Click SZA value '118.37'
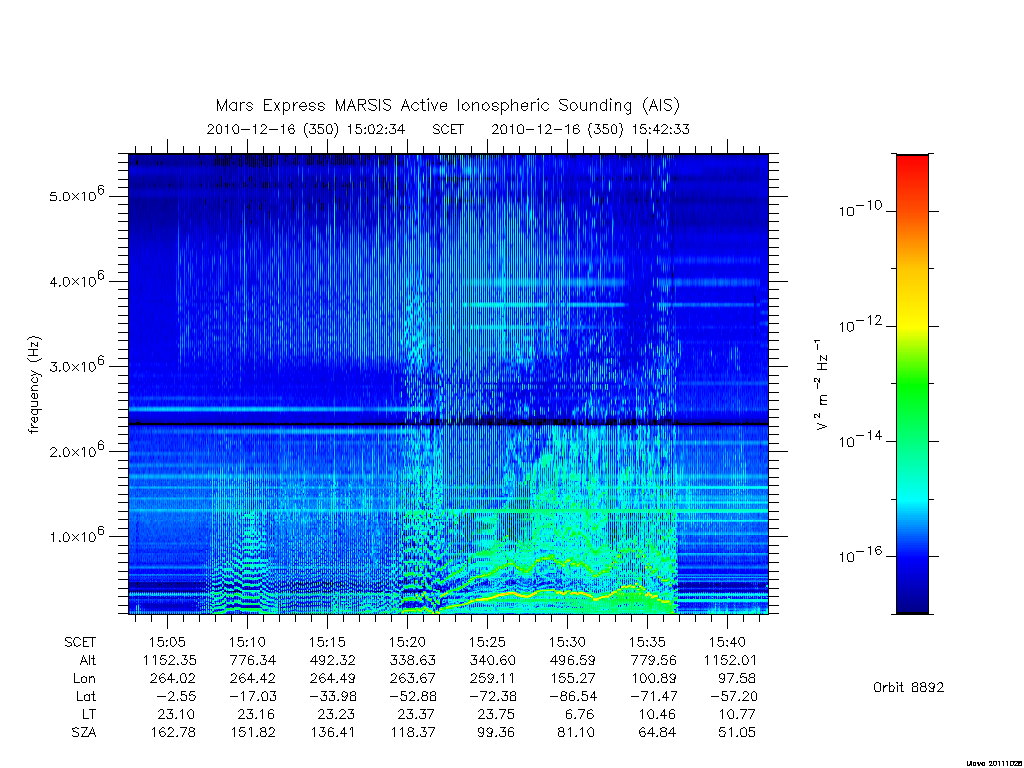Viewport: 1024px width, 768px height. [412, 733]
